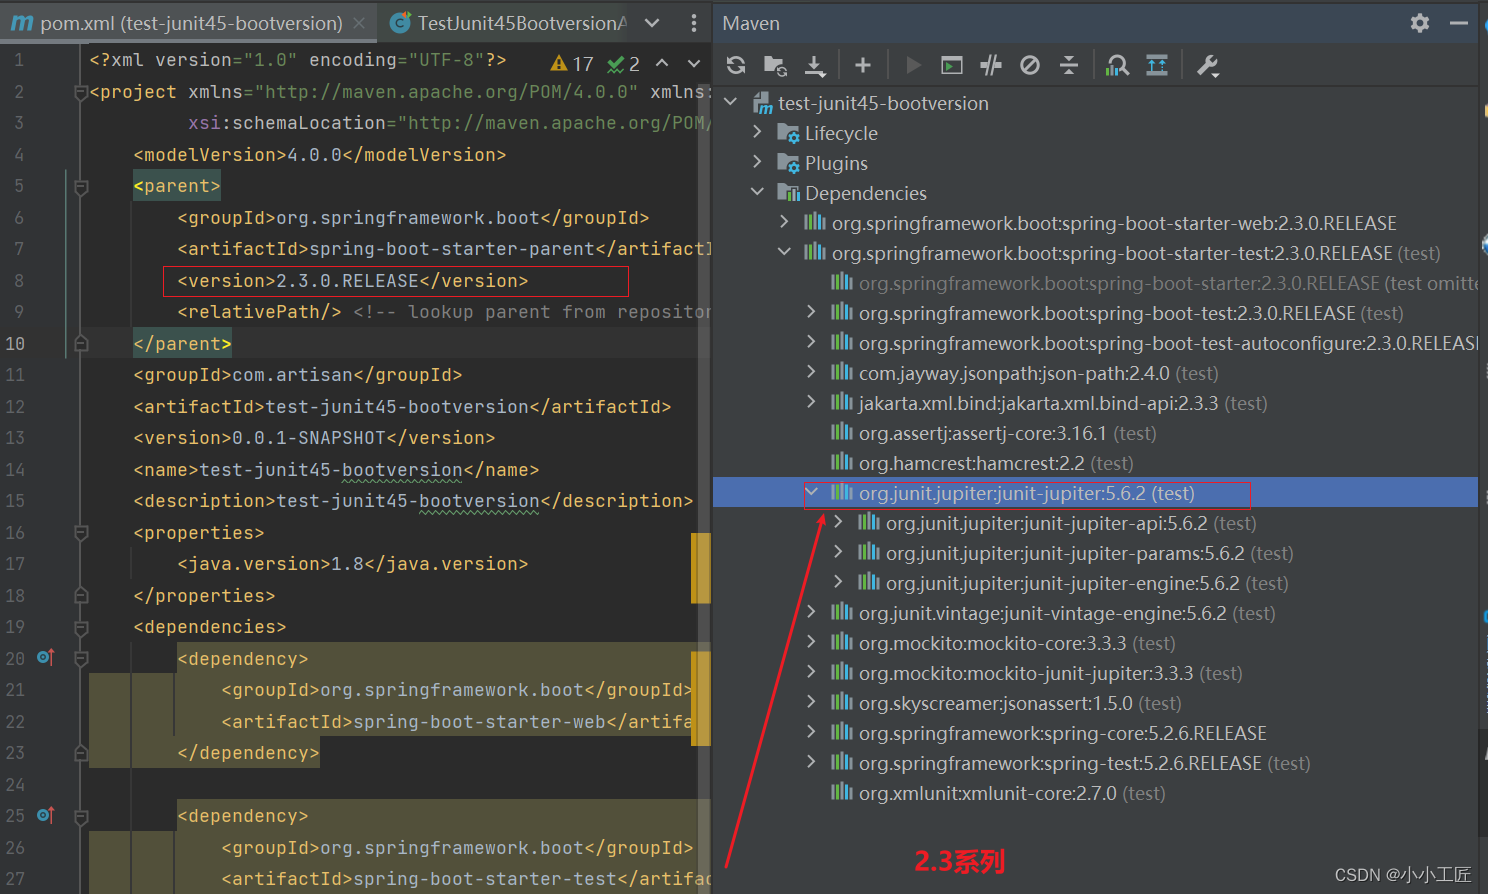Image resolution: width=1488 pixels, height=894 pixels.
Task: Click the Maven panel title
Action: tap(751, 23)
